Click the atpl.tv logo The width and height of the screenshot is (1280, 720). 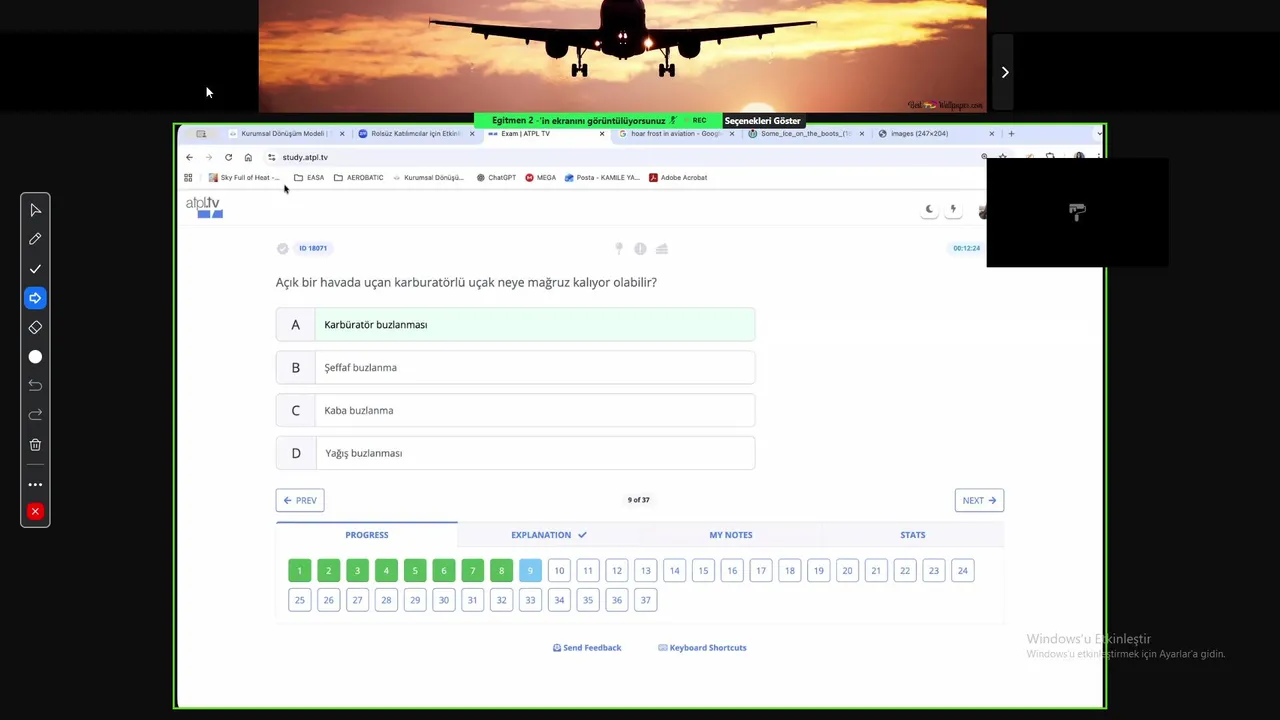coord(203,207)
